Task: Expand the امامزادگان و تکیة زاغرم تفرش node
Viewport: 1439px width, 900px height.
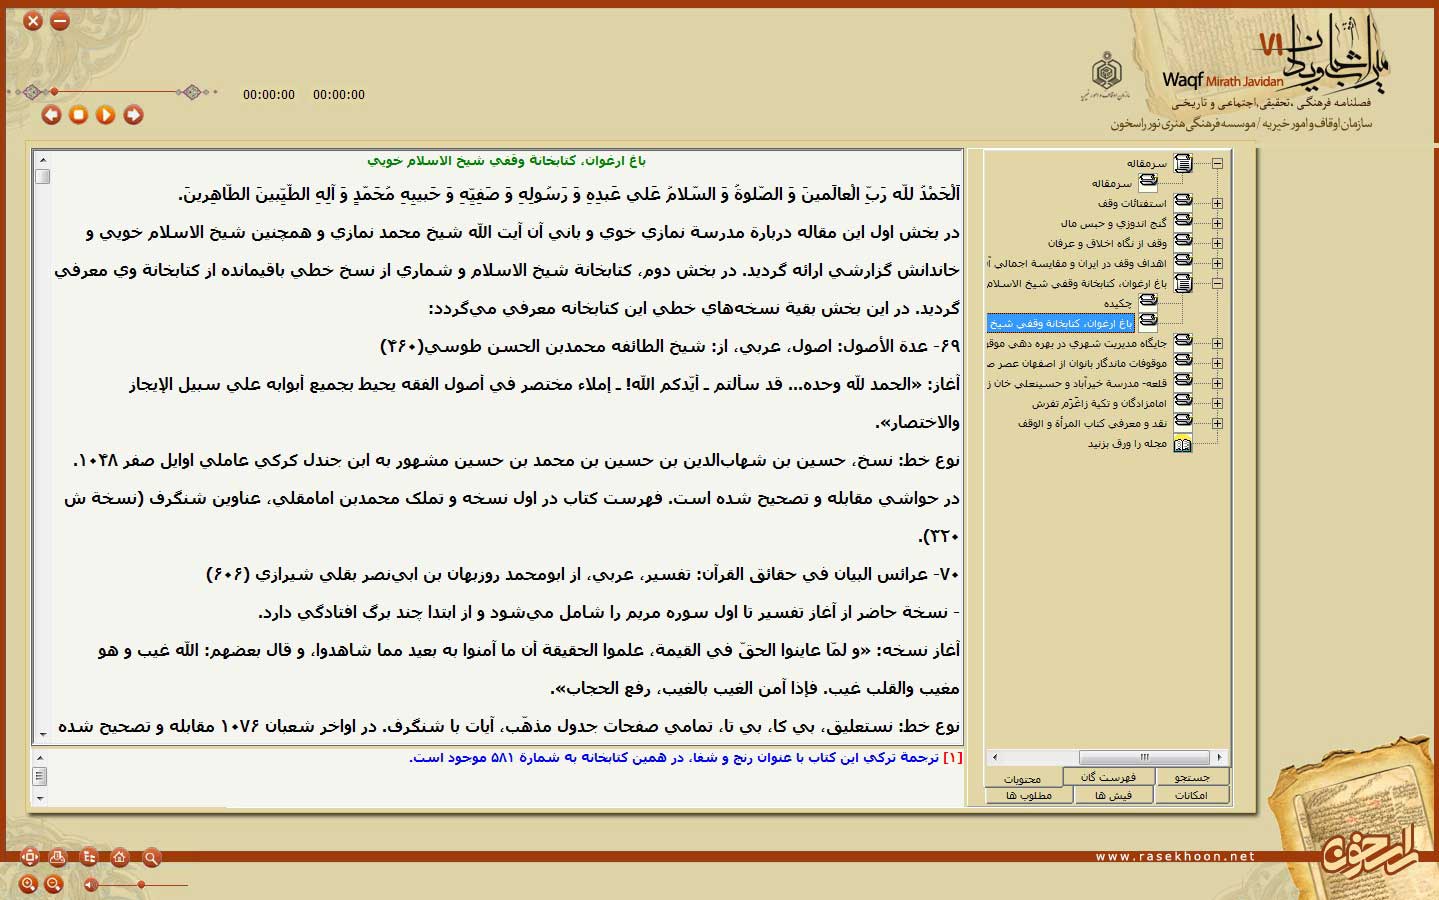Action: point(1217,403)
